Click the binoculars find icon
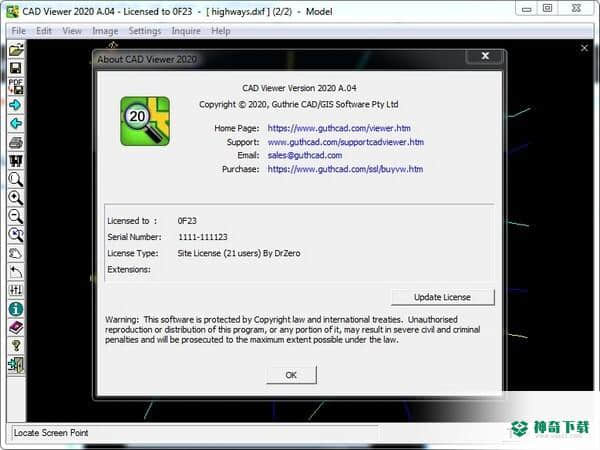This screenshot has width=600, height=450. (16, 161)
